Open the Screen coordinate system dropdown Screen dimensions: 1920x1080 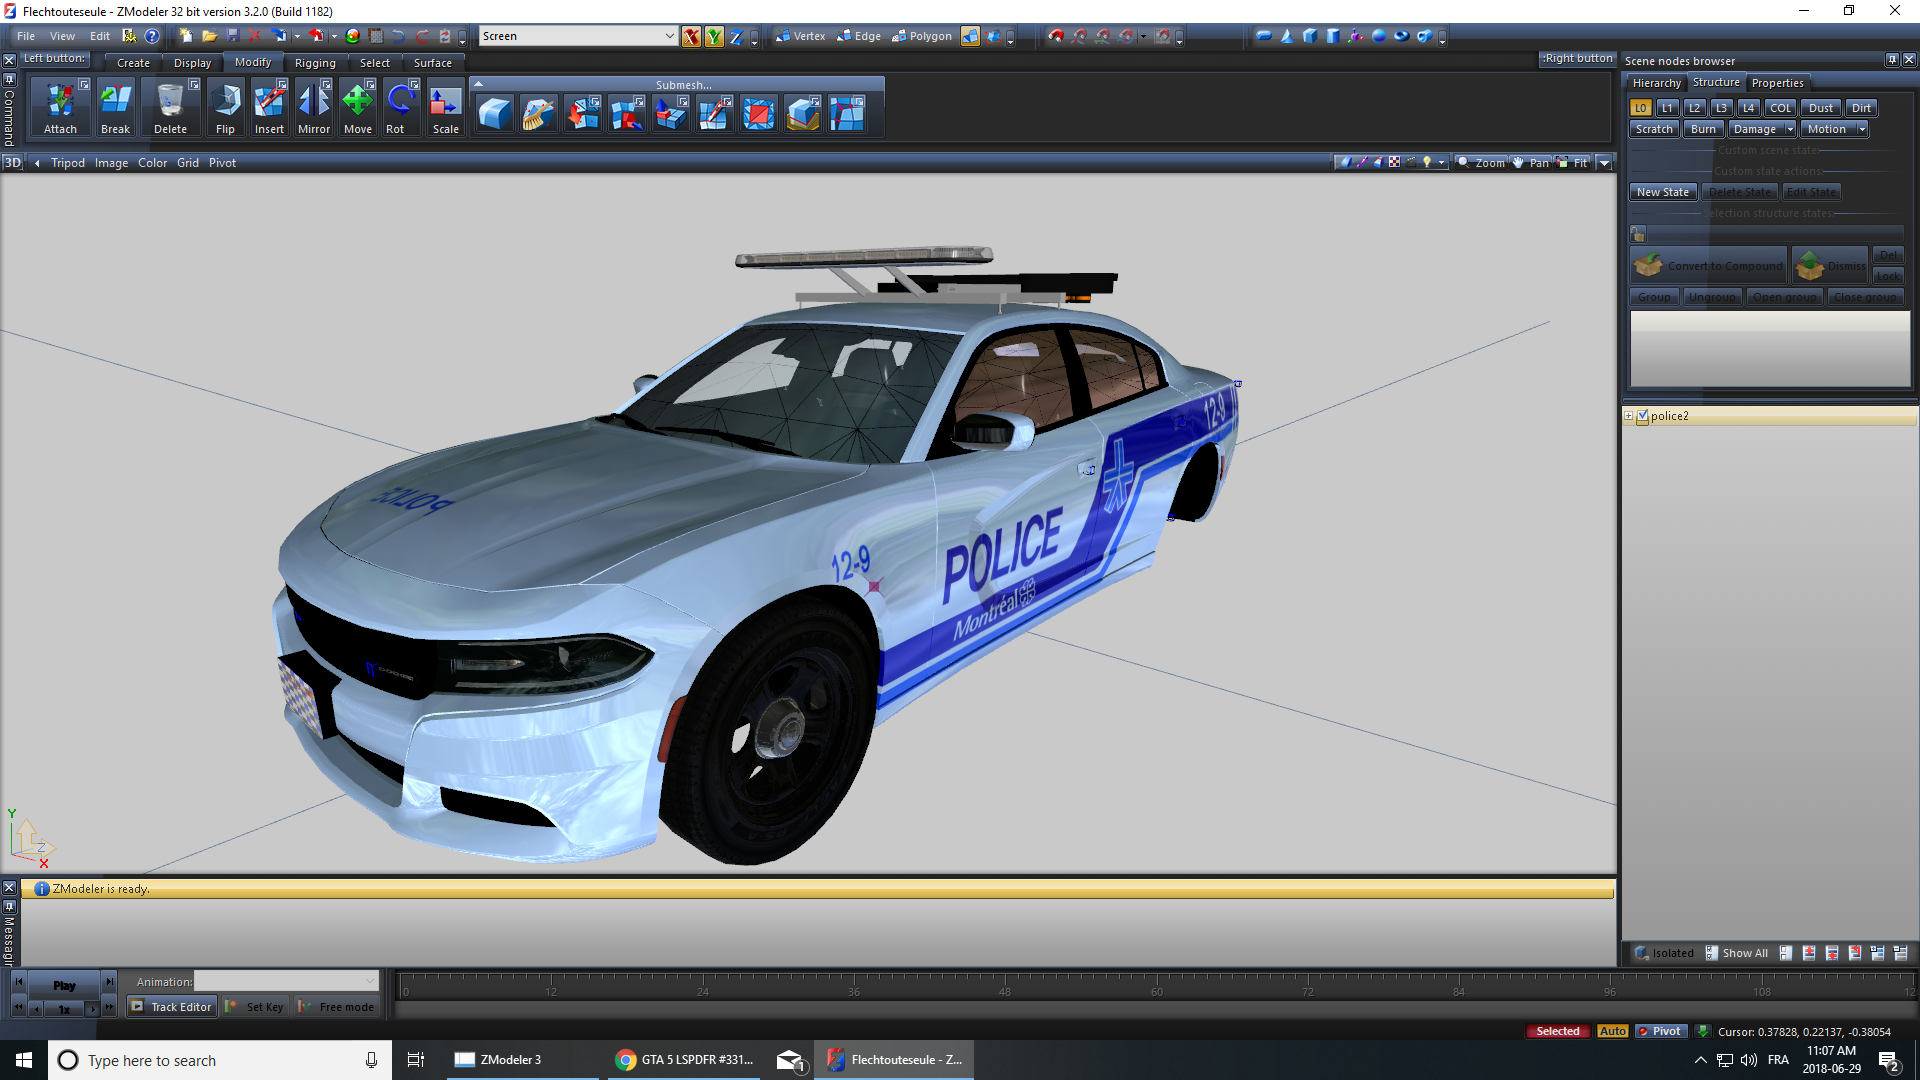point(669,36)
